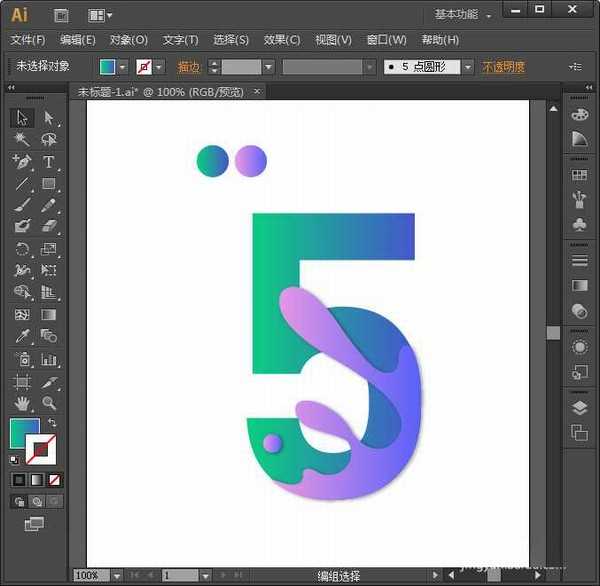Set the paint mode to None
600x586 pixels.
click(x=55, y=480)
